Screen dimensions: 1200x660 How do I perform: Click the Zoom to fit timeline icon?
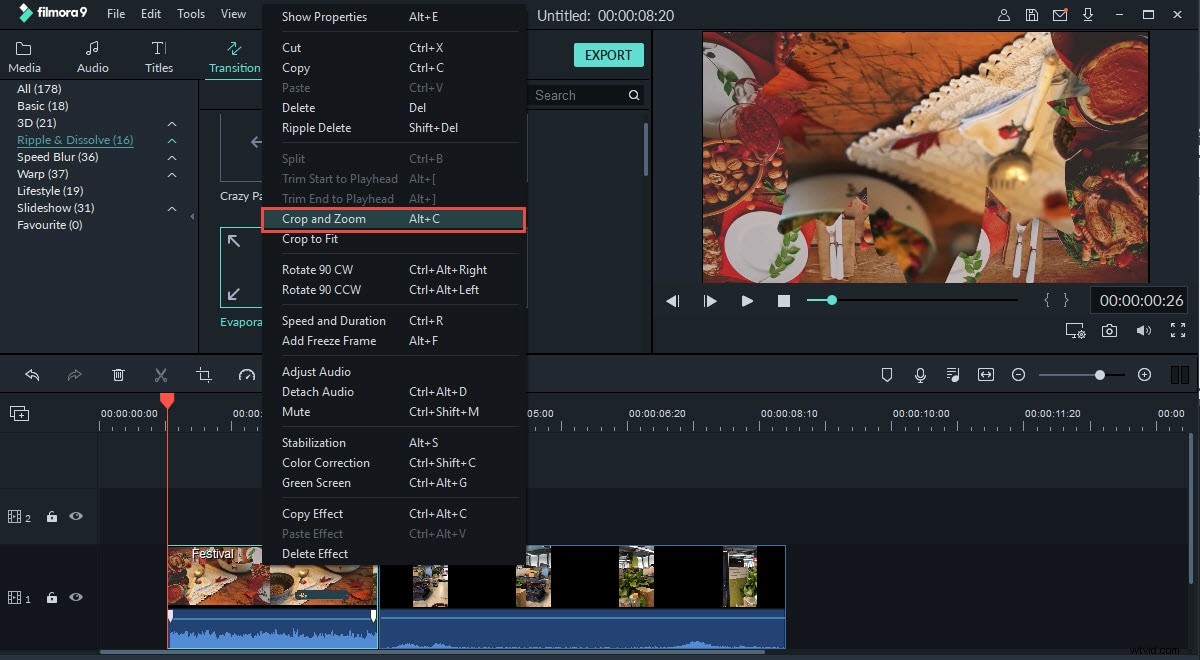point(986,374)
